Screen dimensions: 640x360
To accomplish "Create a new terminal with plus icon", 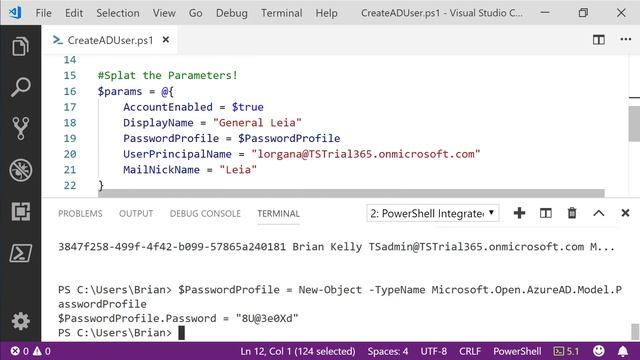I will (x=519, y=213).
